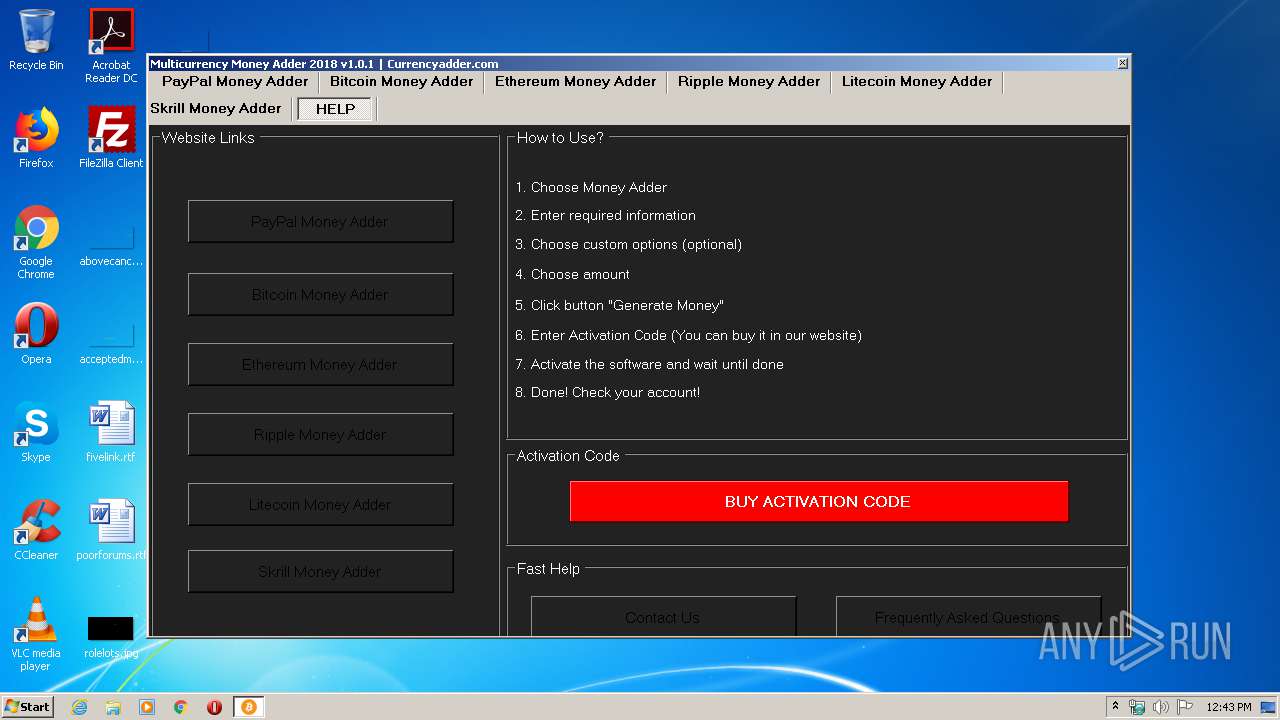The image size is (1280, 720).
Task: Click step text 'Enter required information'
Action: 613,216
